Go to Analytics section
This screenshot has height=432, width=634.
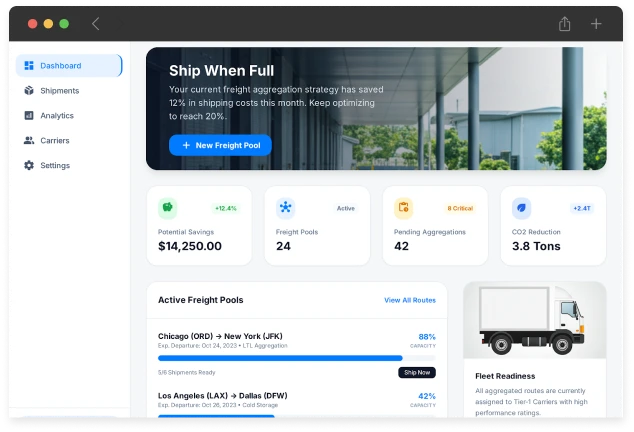pyautogui.click(x=69, y=115)
